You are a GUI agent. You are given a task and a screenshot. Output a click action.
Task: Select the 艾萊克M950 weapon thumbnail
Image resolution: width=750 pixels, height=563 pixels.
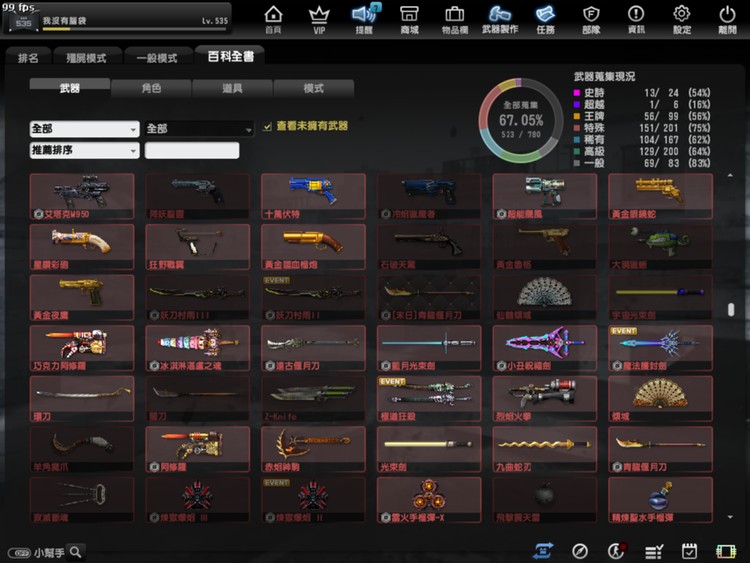(82, 196)
